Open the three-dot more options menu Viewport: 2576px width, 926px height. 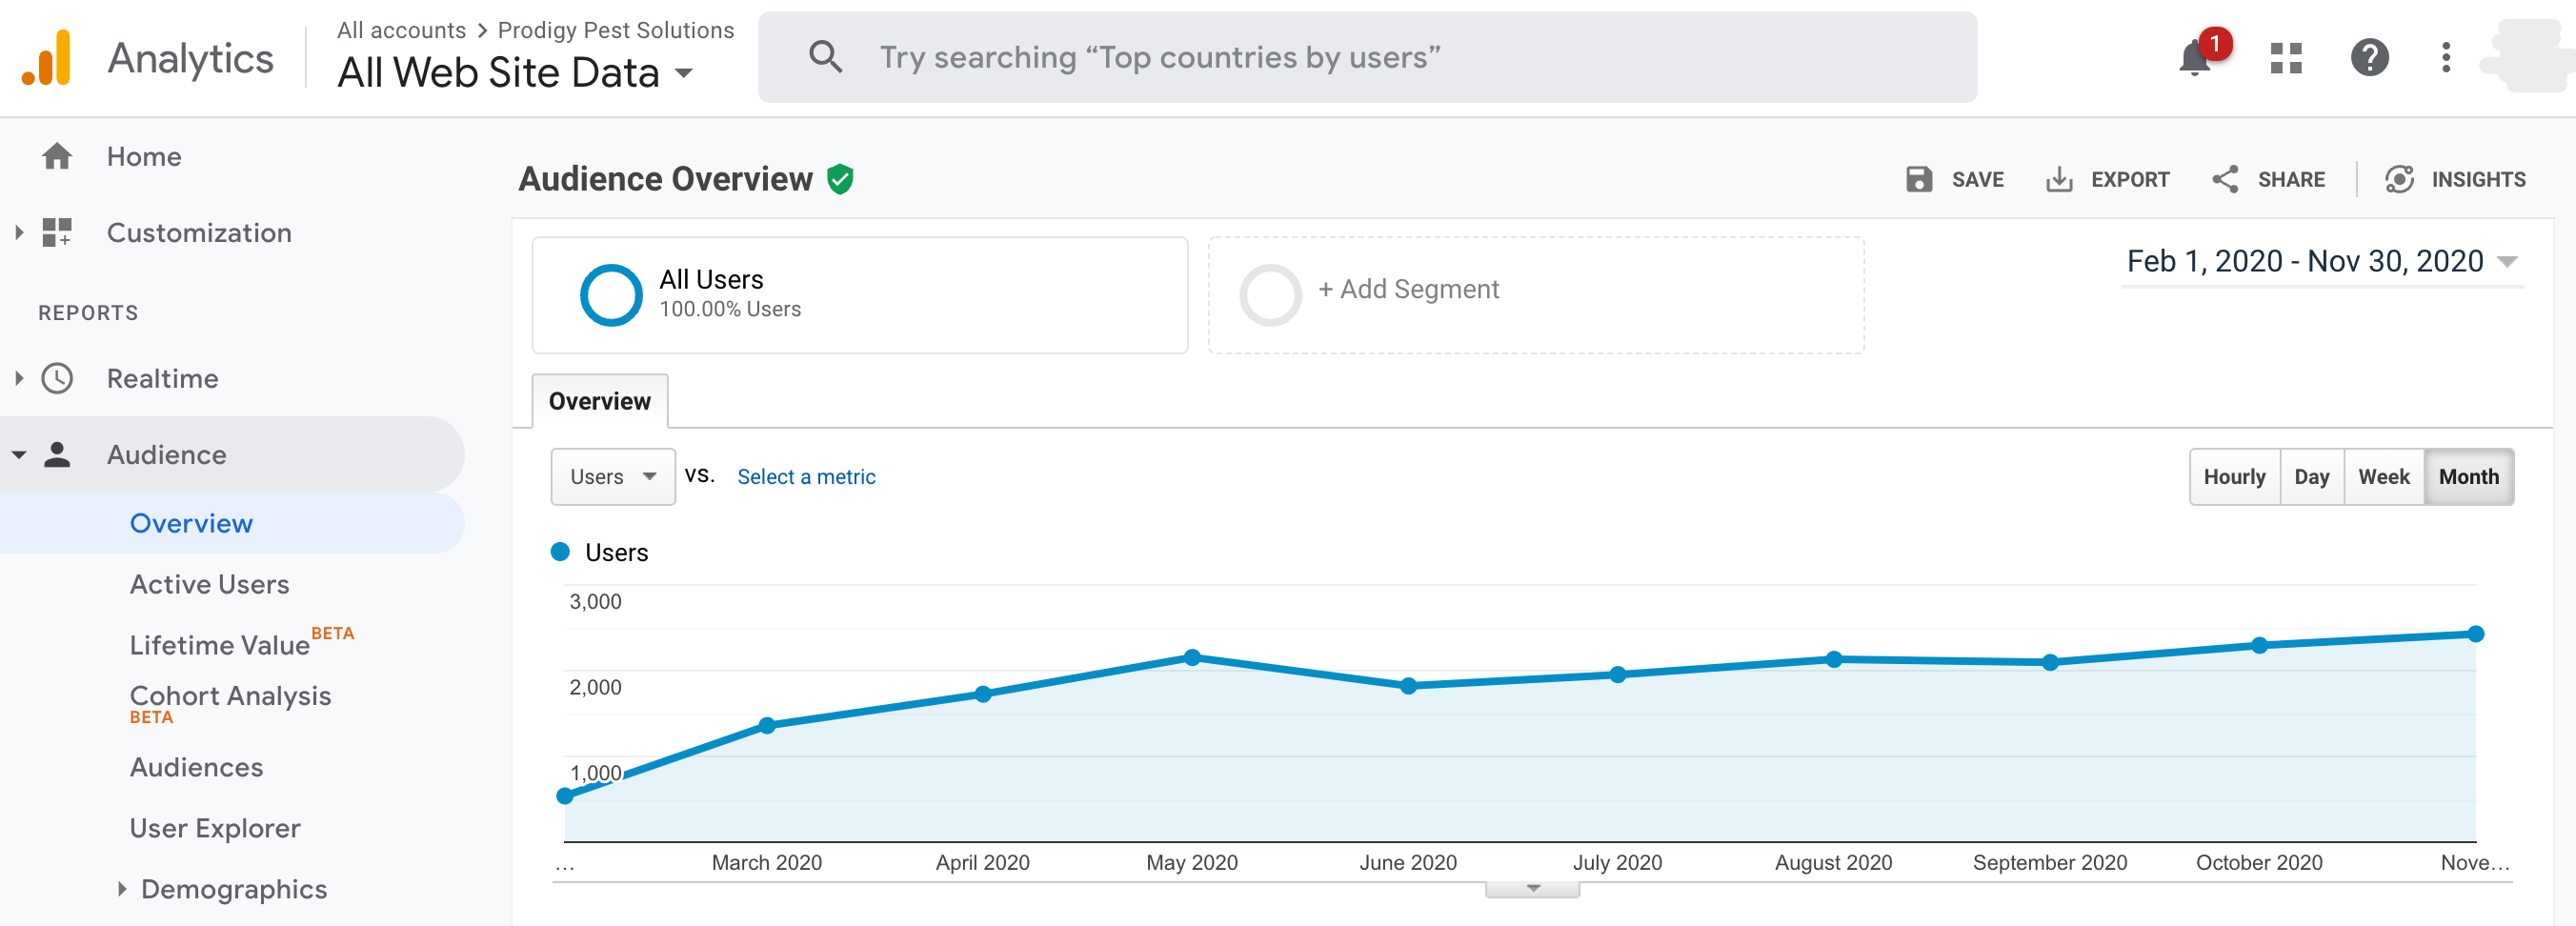[2446, 58]
